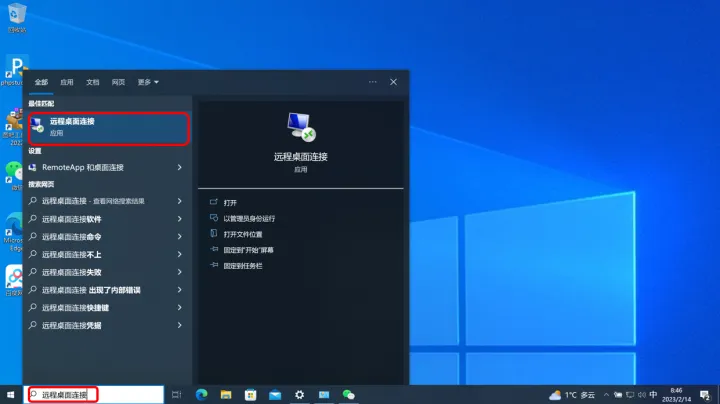Viewport: 720px width, 404px height.
Task: Click 以管理员身份运行 action
Action: tap(249, 219)
